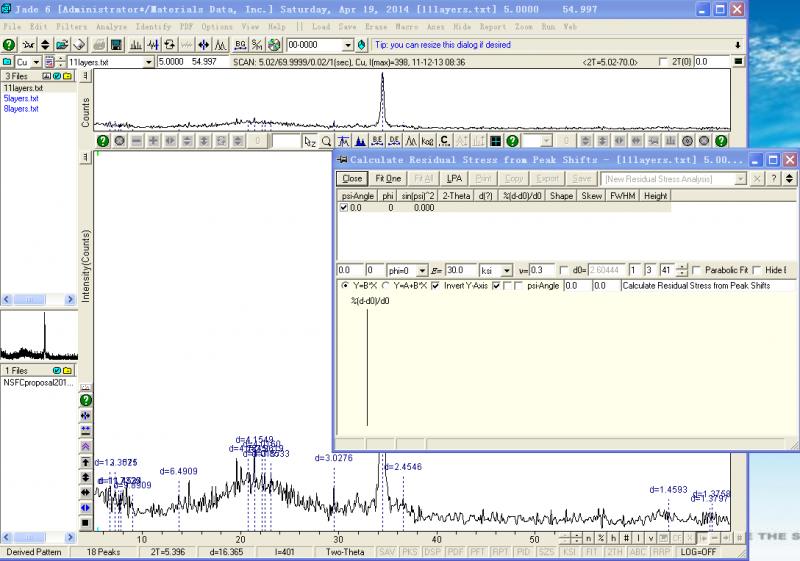Viewport: 800px width, 561px height.
Task: Click the green help icon in main toolbar
Action: [9, 45]
